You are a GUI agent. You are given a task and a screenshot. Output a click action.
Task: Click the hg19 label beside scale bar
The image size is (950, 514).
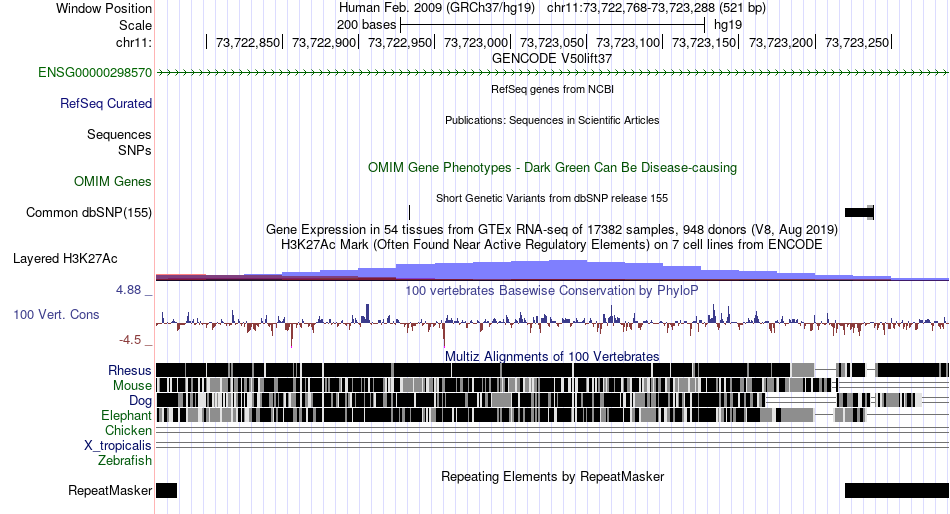pos(728,25)
